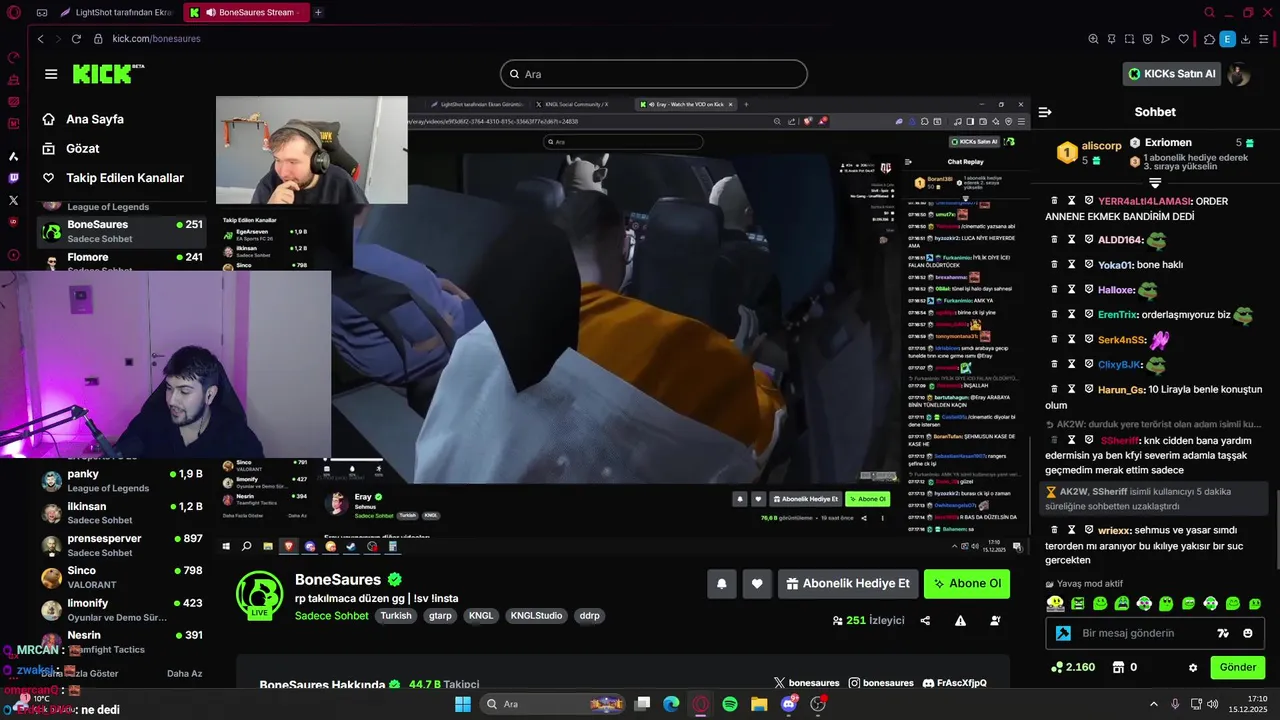Share the stream via share icon
The width and height of the screenshot is (1280, 720).
[x=925, y=621]
